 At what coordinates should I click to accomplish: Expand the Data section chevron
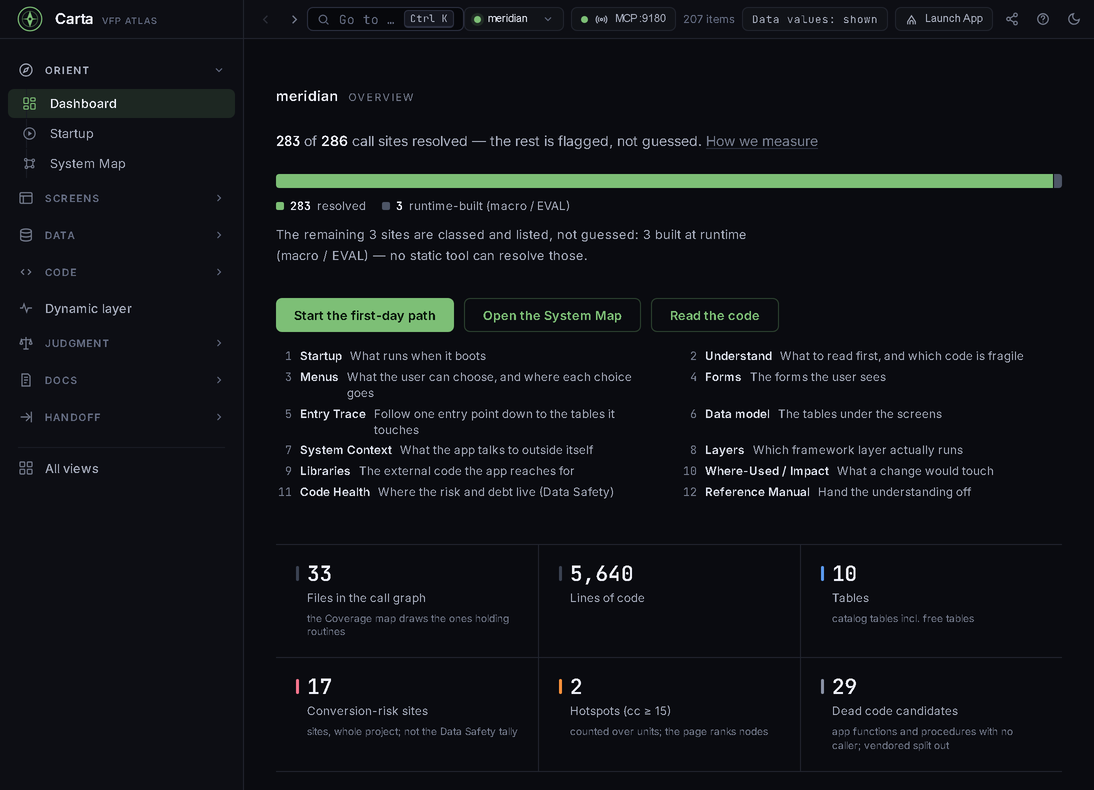[219, 235]
